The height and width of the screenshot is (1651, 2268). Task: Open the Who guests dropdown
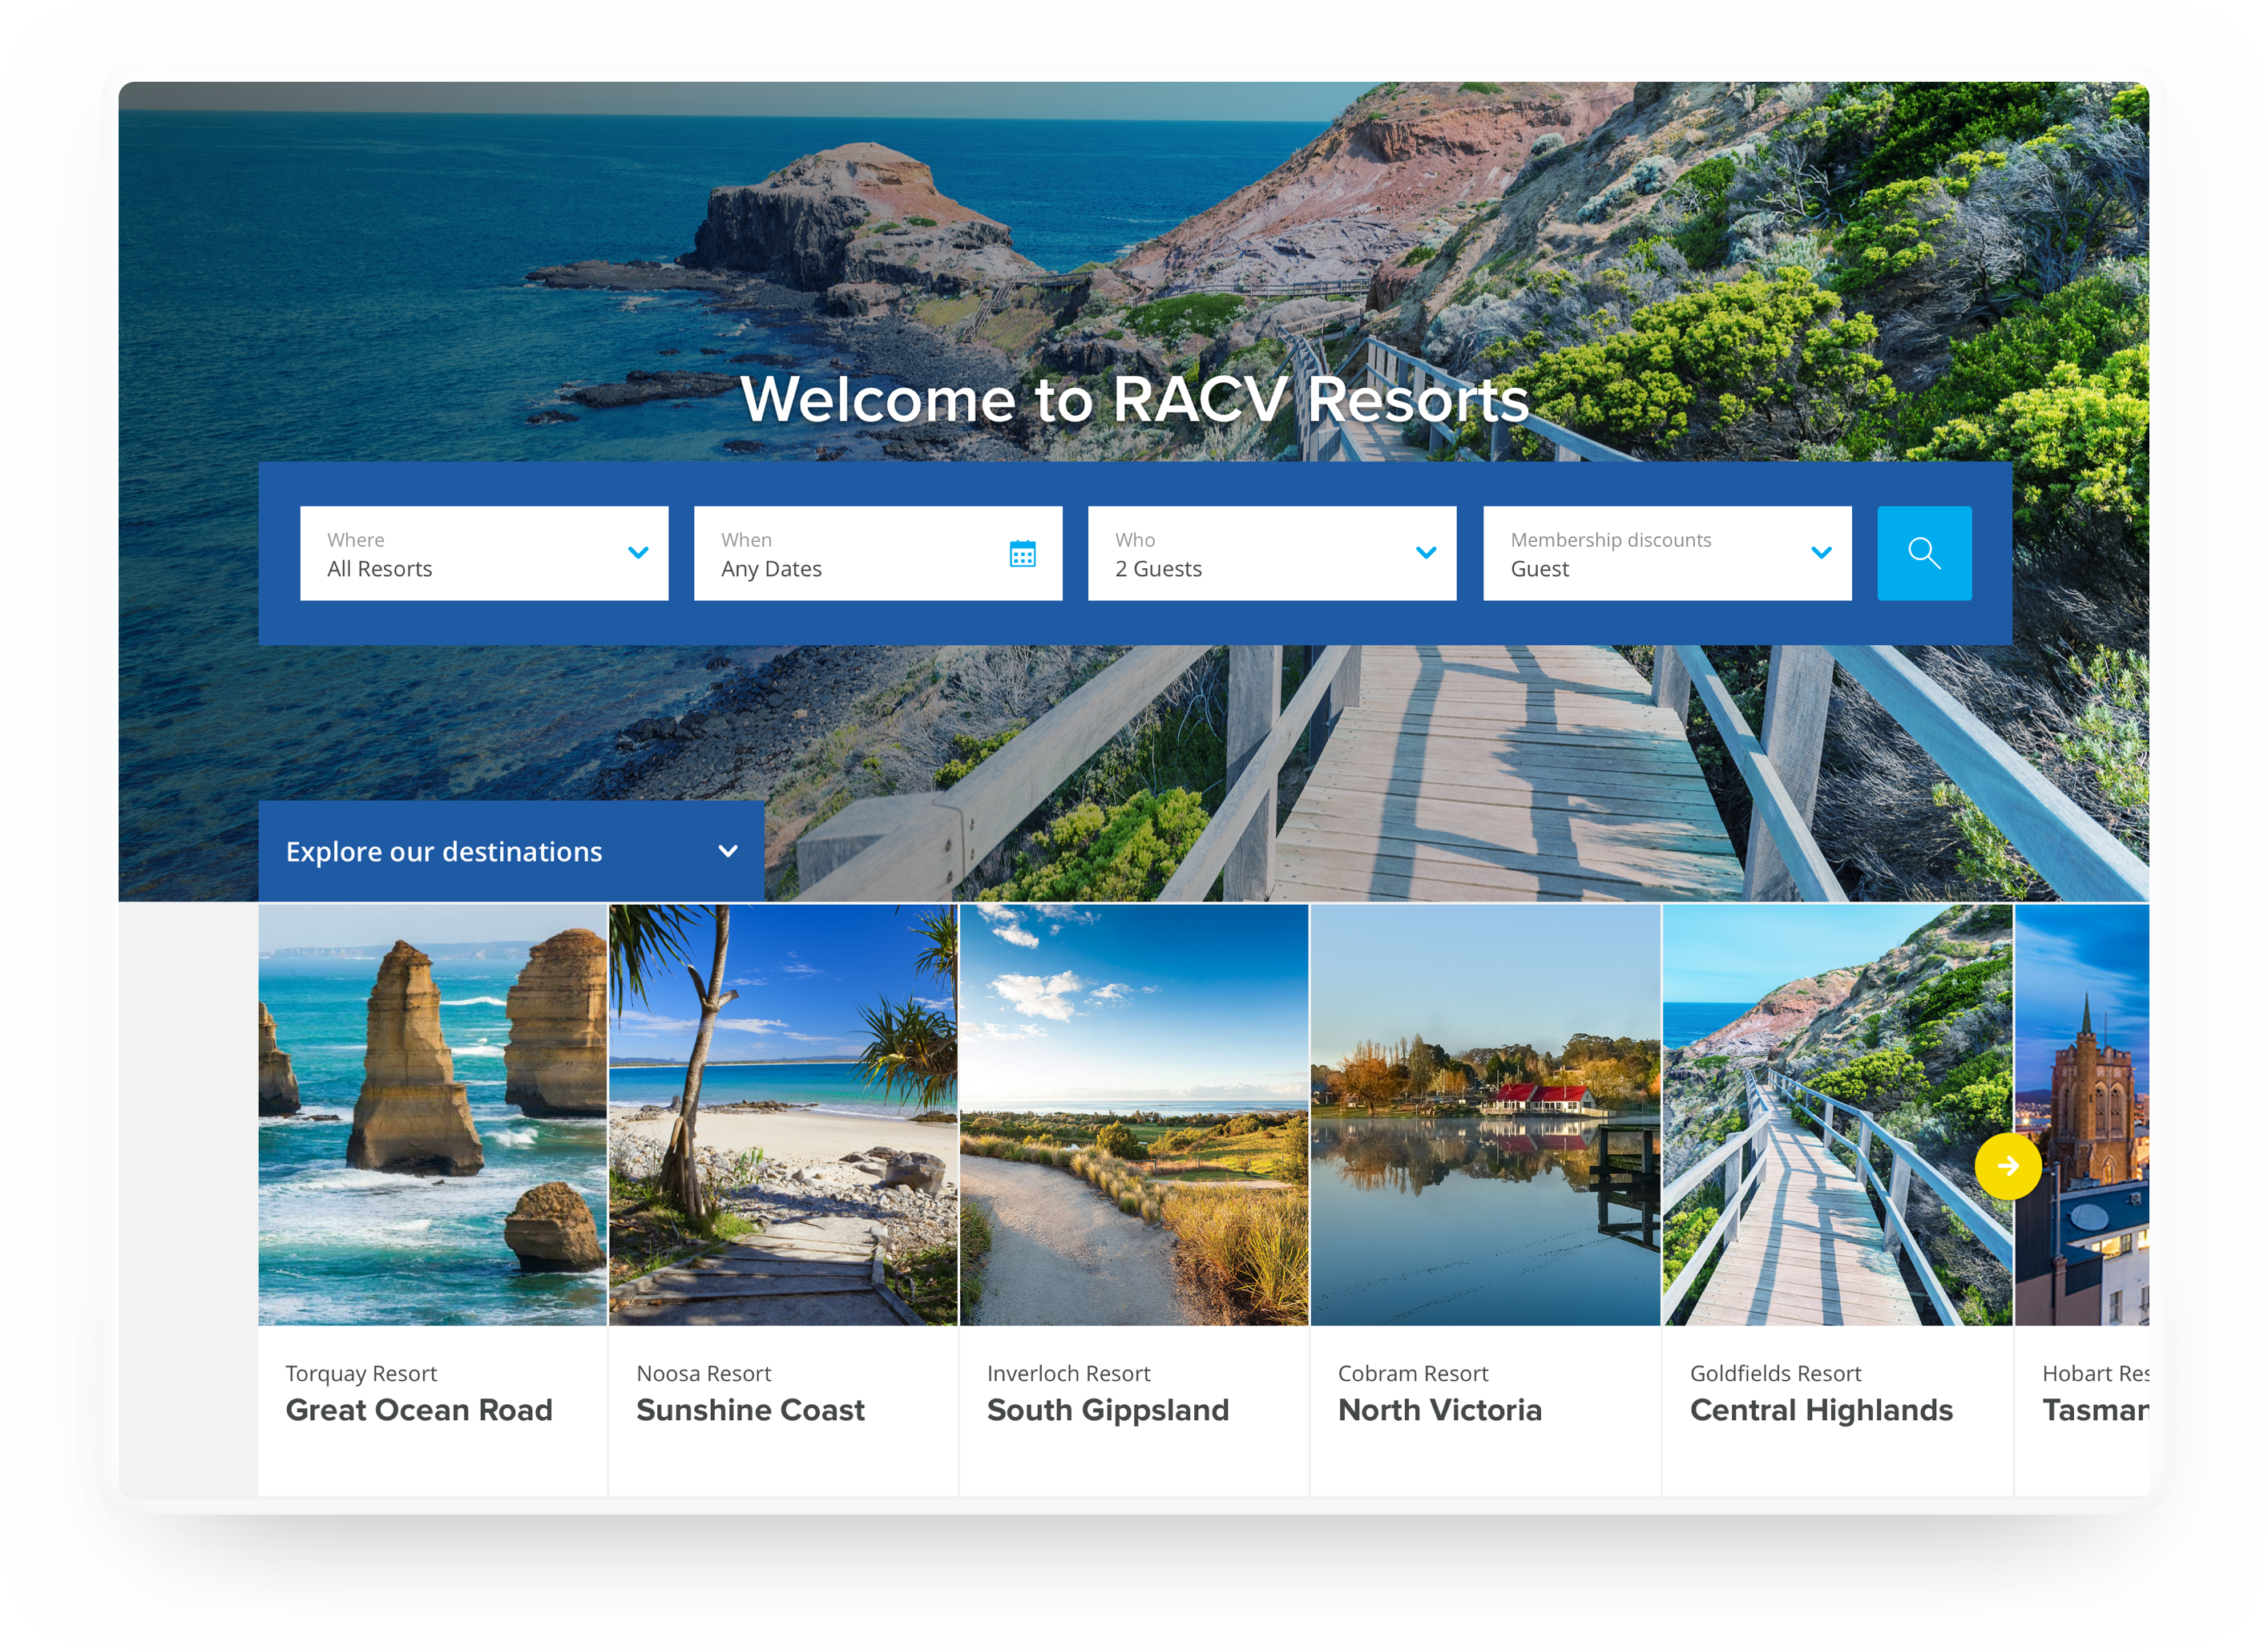tap(1271, 553)
